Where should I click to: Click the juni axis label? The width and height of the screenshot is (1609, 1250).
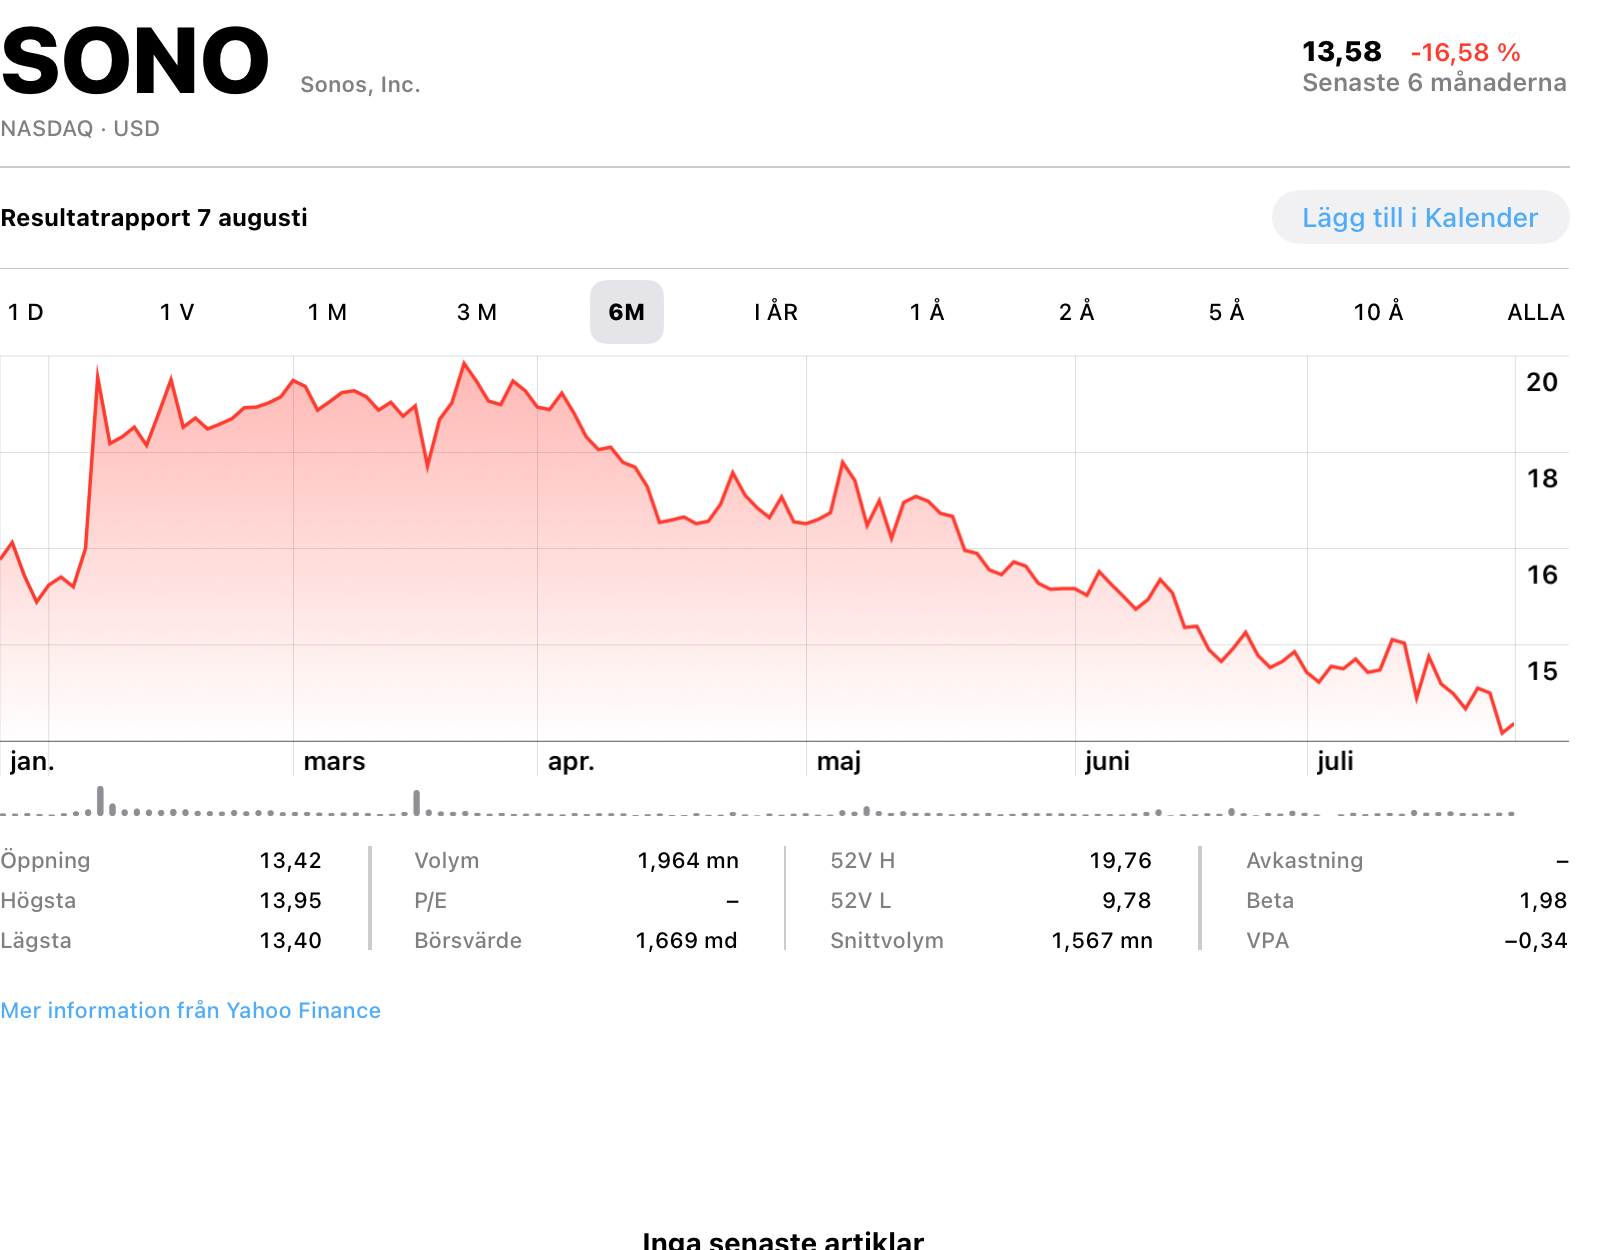[x=1107, y=761]
